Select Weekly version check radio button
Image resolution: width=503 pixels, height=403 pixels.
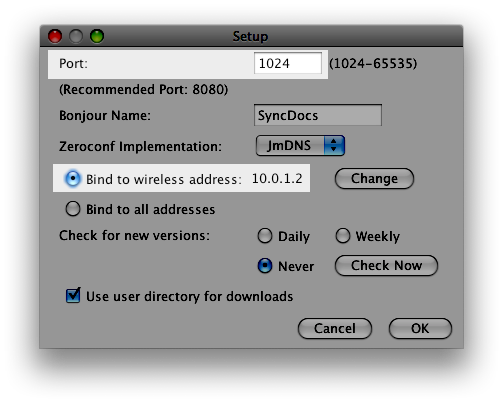[343, 236]
